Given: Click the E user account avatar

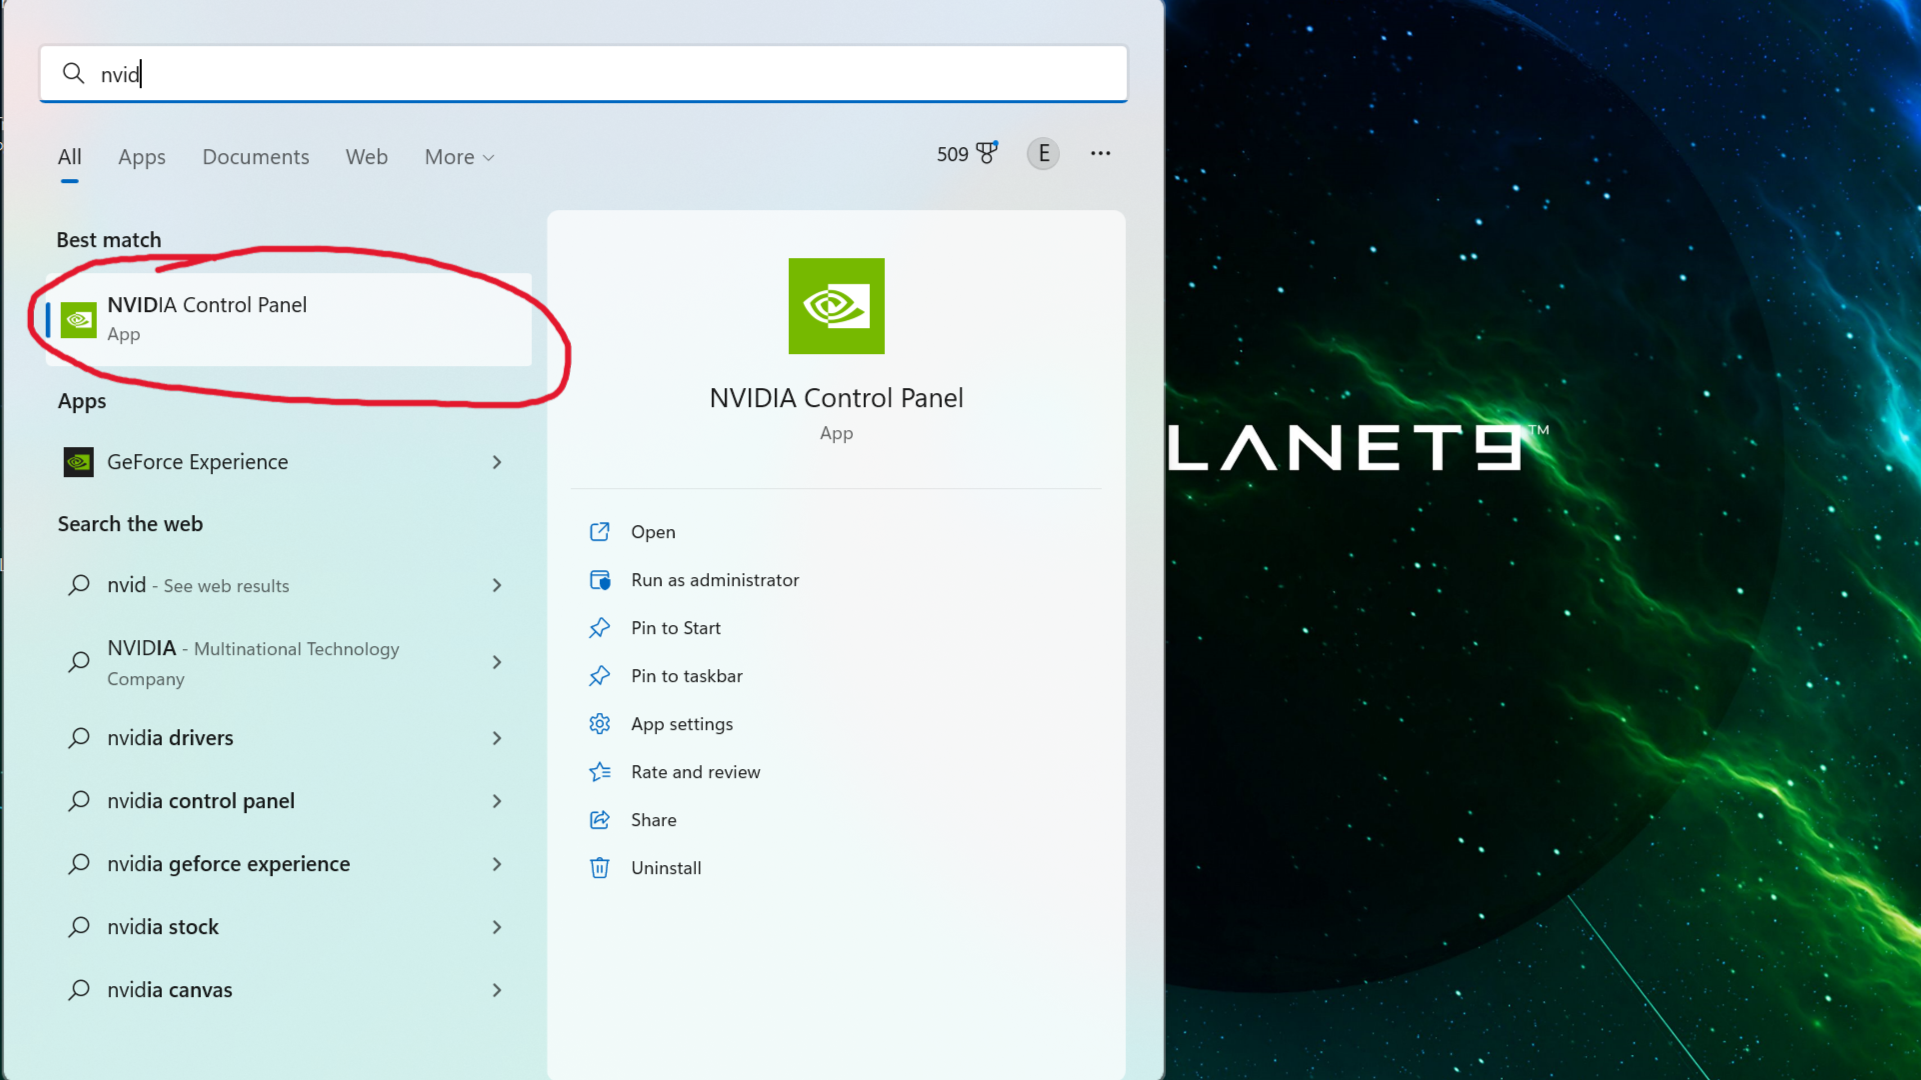Looking at the screenshot, I should [x=1043, y=153].
